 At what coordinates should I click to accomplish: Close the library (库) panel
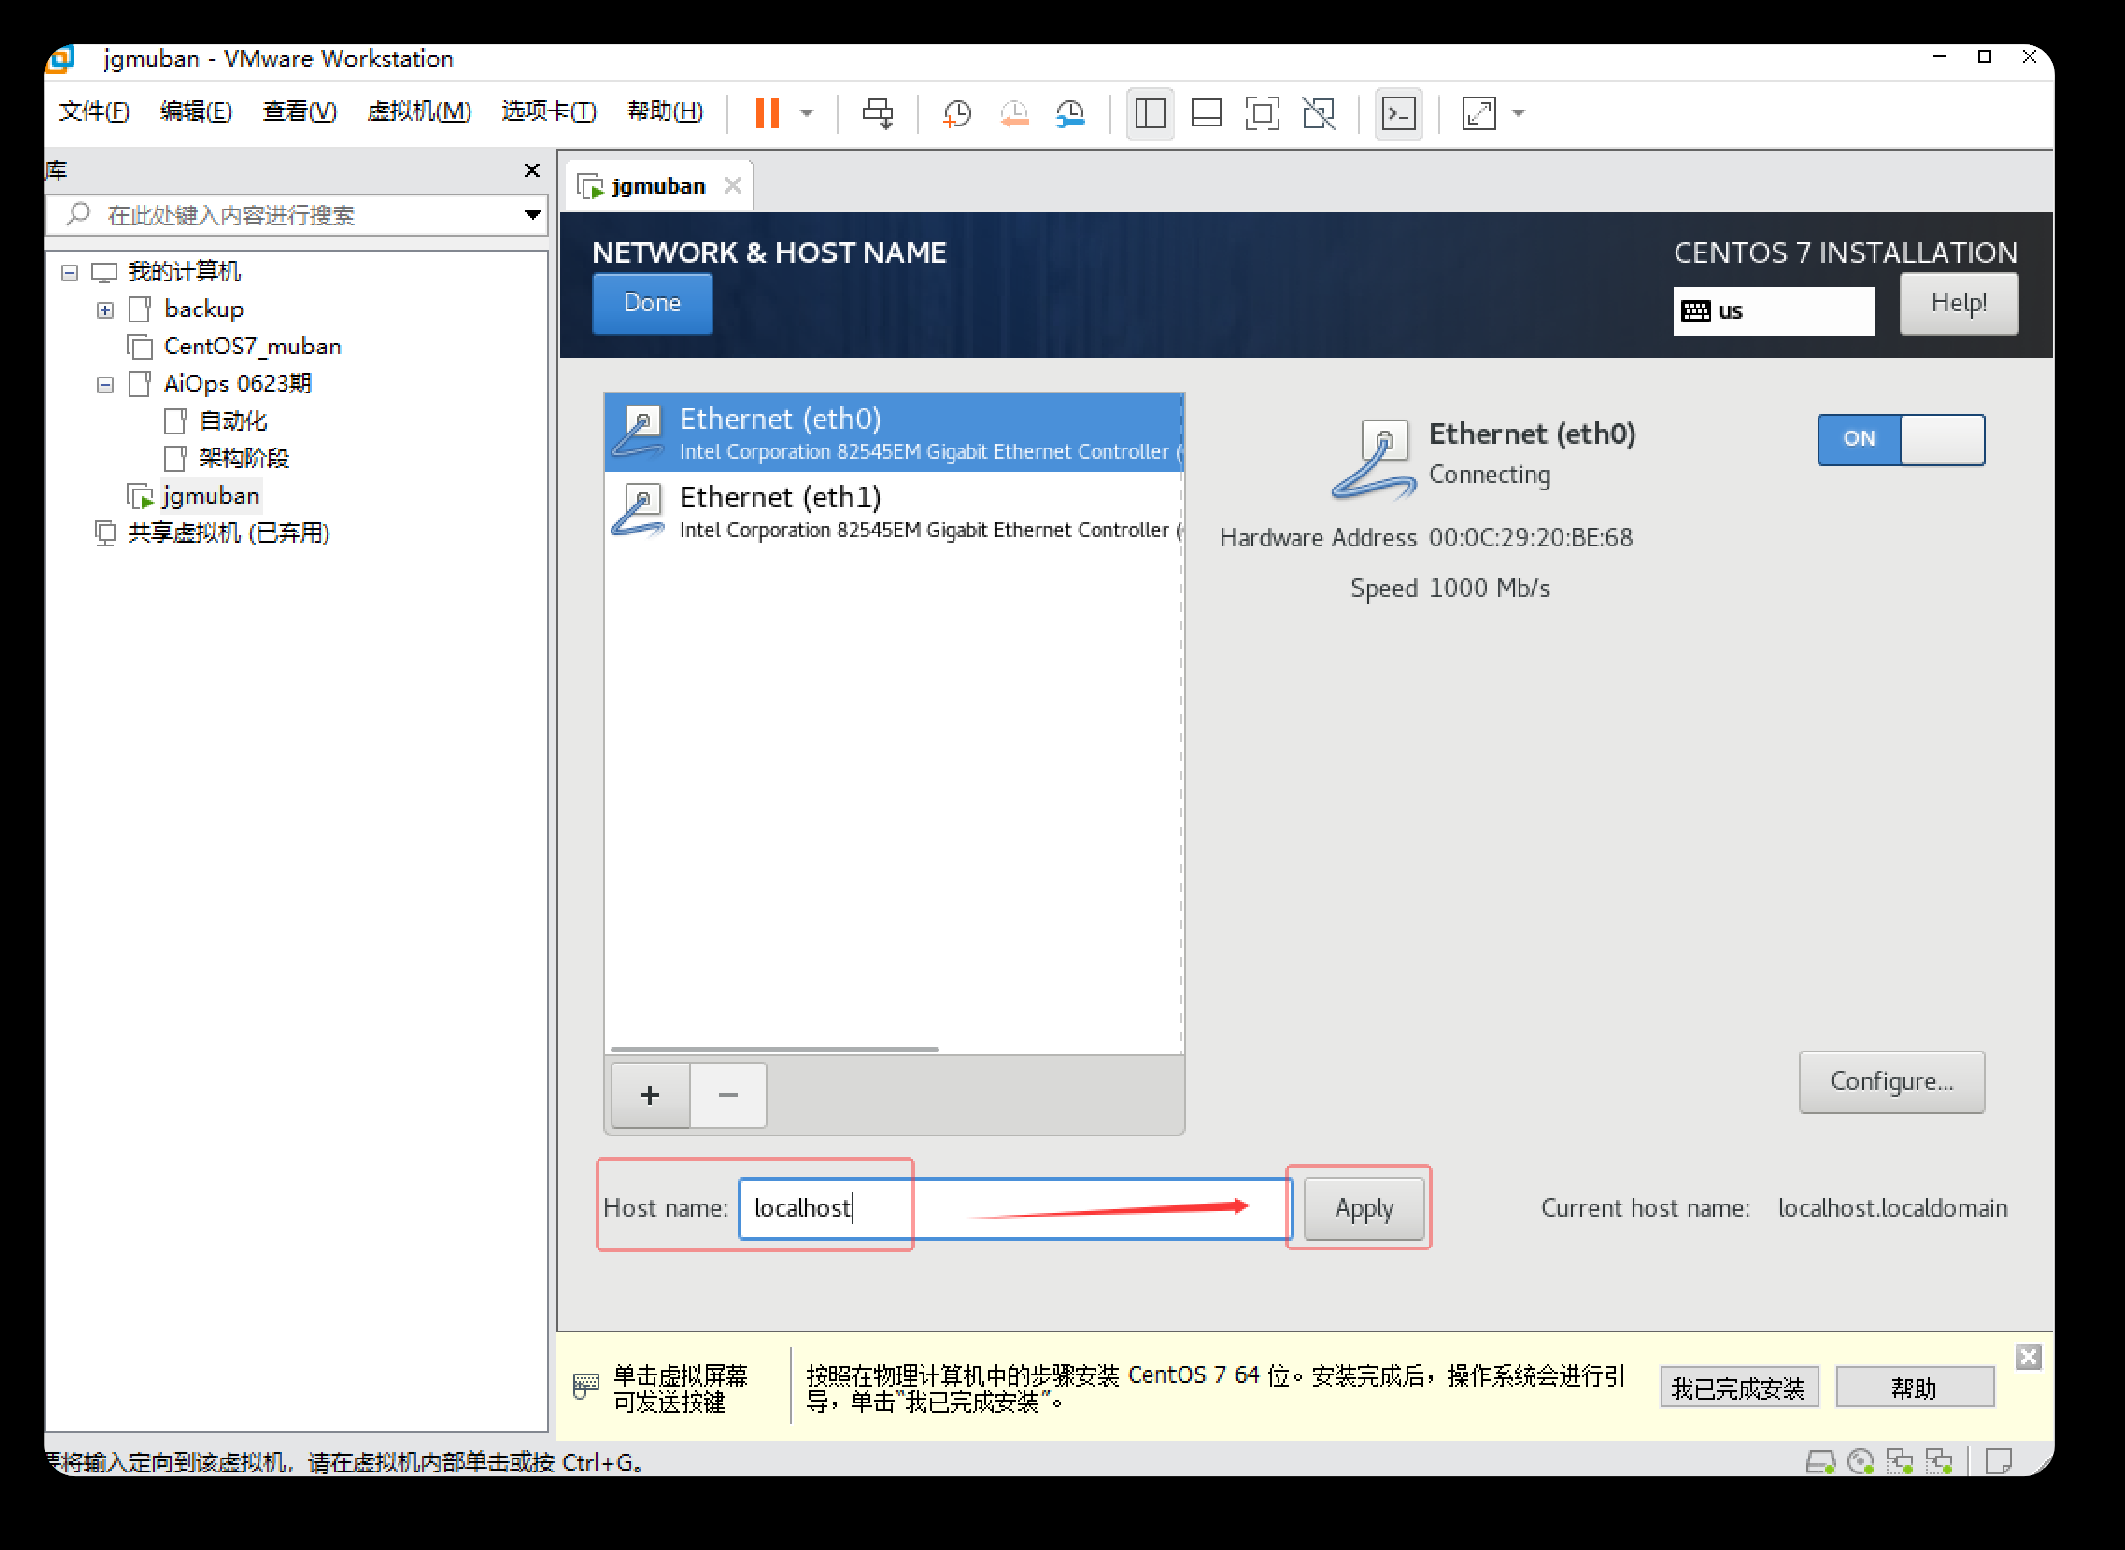click(x=532, y=170)
